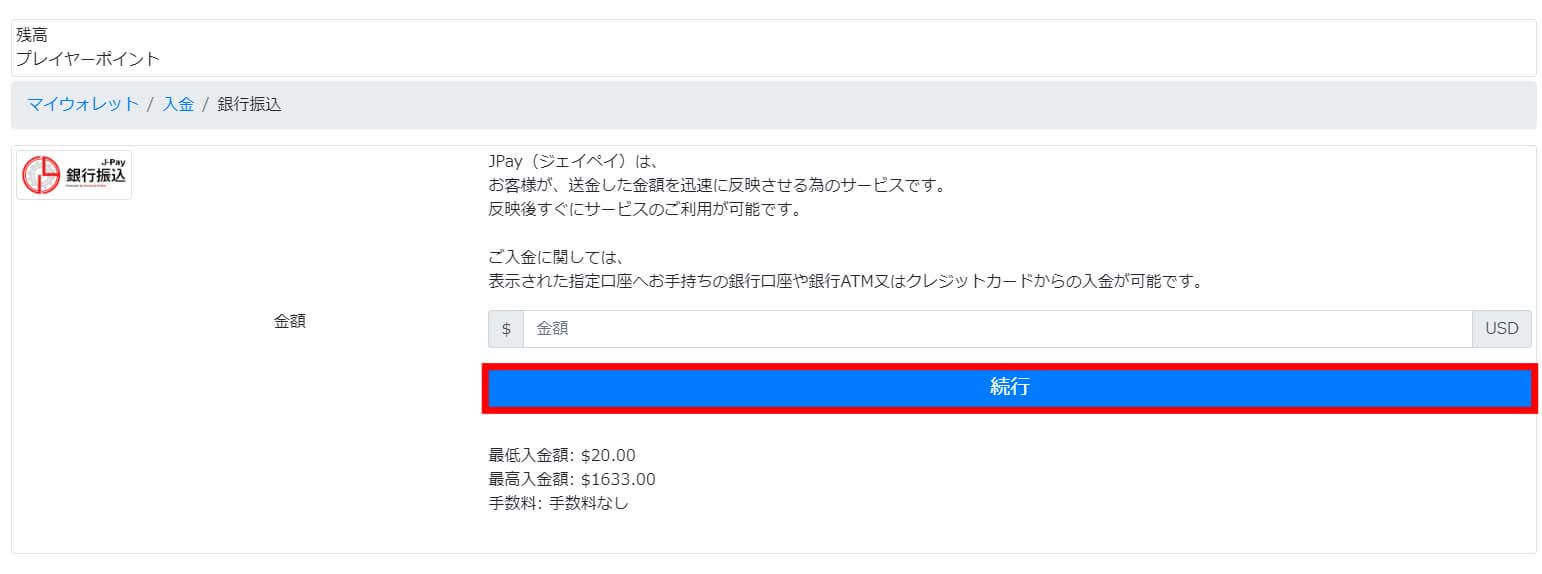This screenshot has width=1542, height=574.
Task: Click the $ prefix beside amount field
Action: click(x=506, y=329)
